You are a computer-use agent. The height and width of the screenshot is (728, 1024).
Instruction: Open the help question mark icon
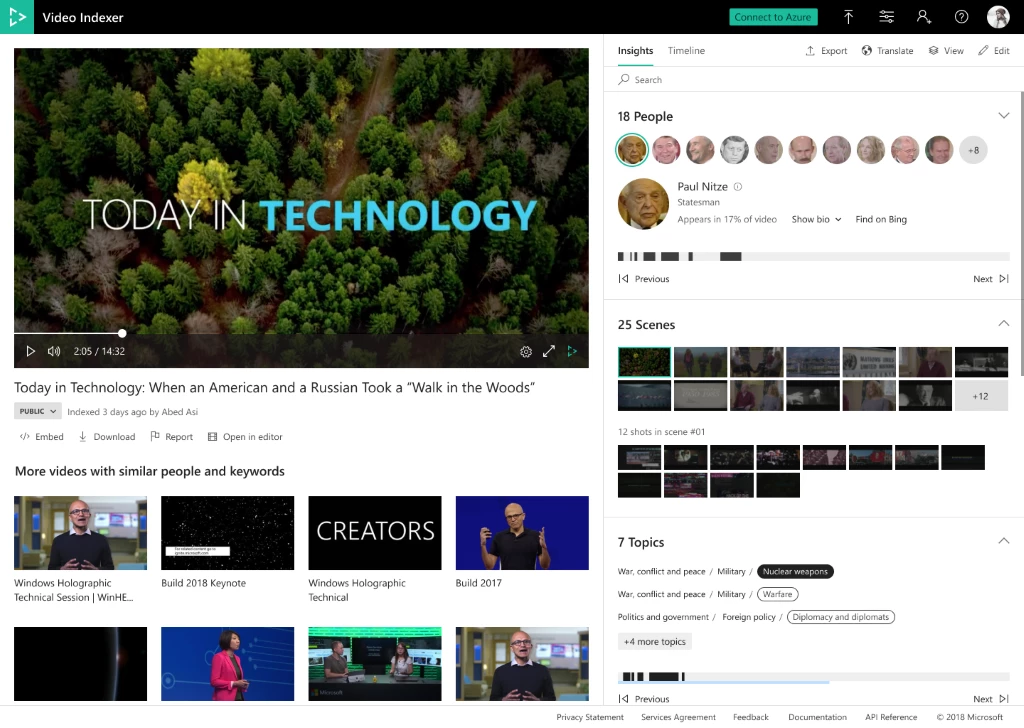(x=961, y=17)
